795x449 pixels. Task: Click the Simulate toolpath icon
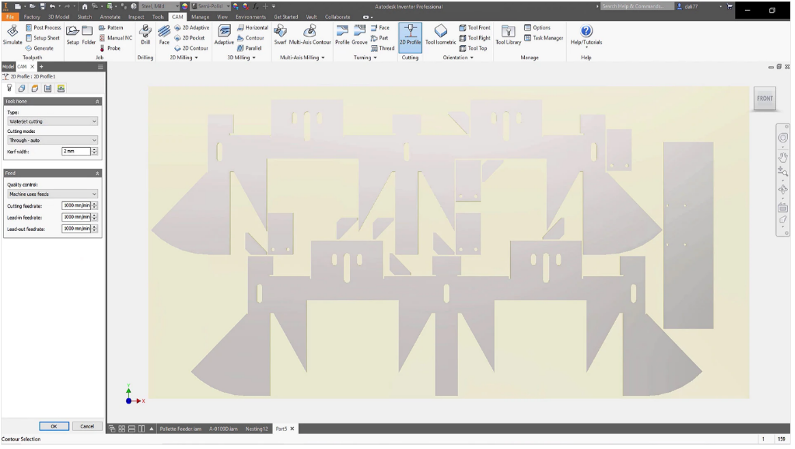click(x=12, y=34)
